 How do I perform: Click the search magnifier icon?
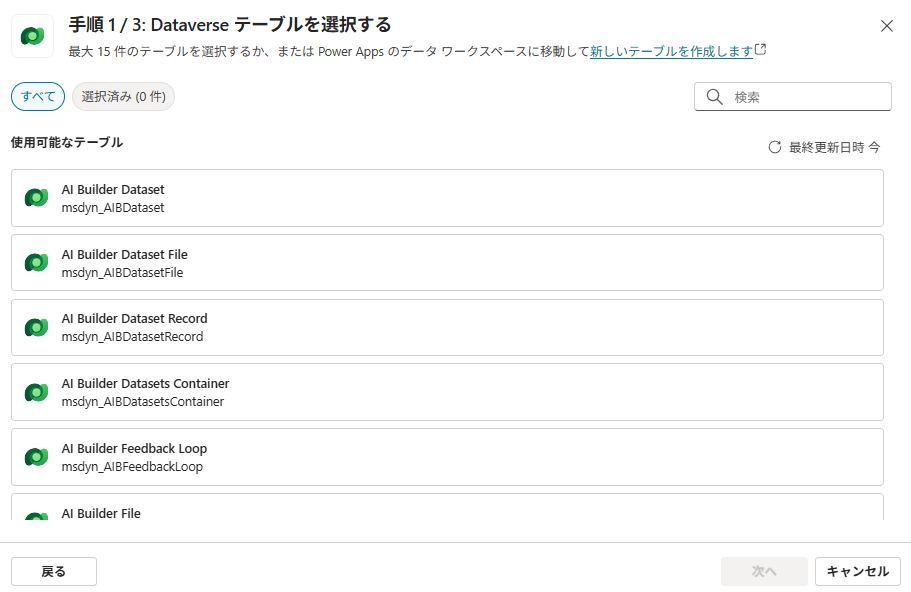point(715,96)
